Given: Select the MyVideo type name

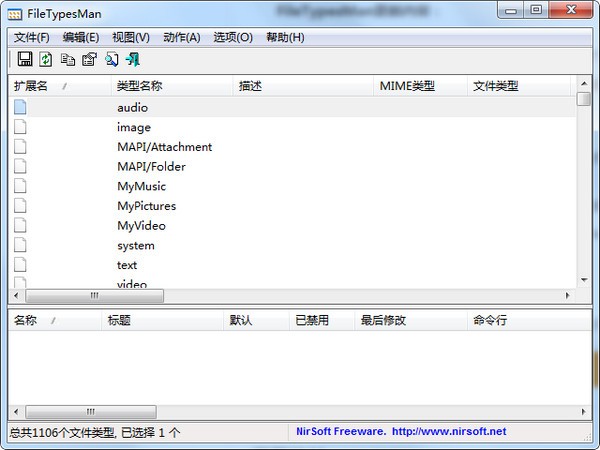Looking at the screenshot, I should [142, 226].
